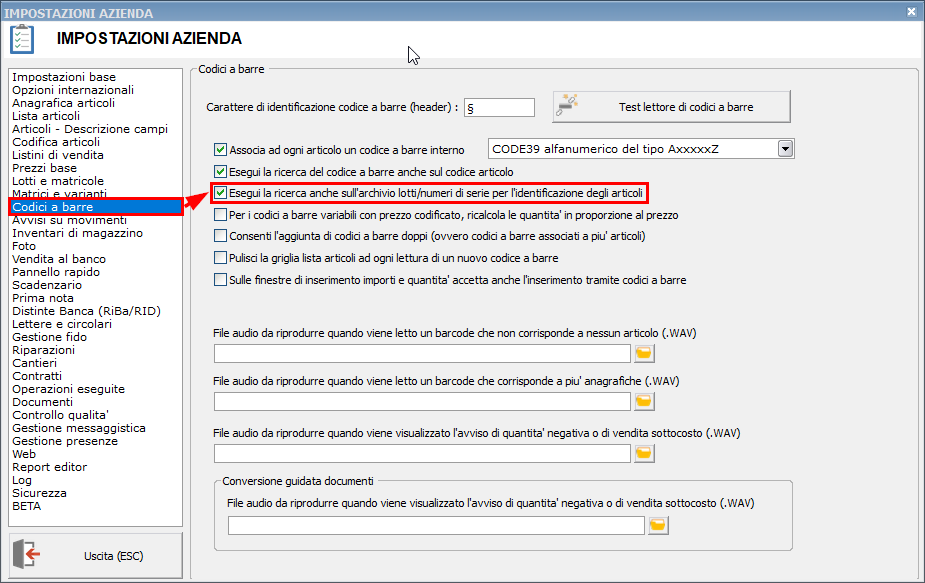Toggle 'Esegui la ricerca del codice a barre anche sul codice articolo'
The height and width of the screenshot is (583, 925).
click(220, 172)
